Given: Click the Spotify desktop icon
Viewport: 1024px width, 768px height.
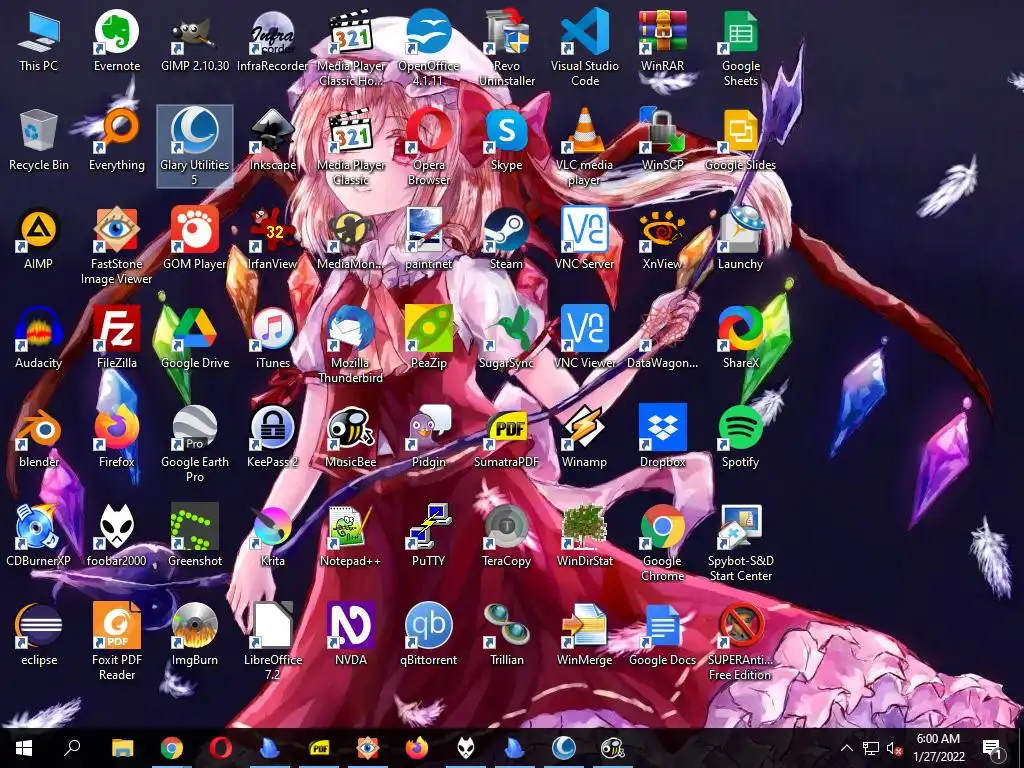Looking at the screenshot, I should point(740,438).
